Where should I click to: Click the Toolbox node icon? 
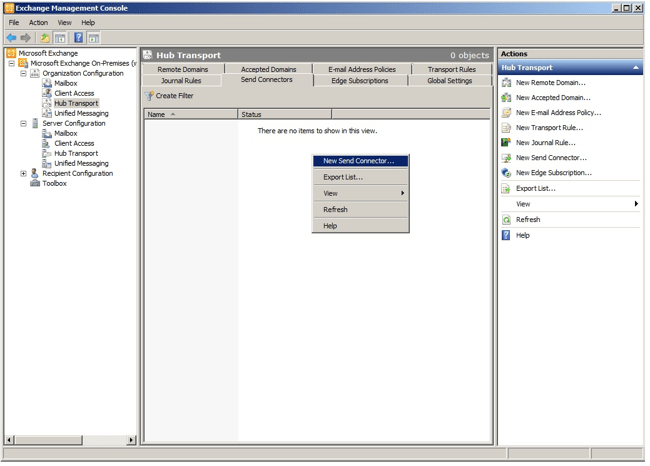click(35, 183)
